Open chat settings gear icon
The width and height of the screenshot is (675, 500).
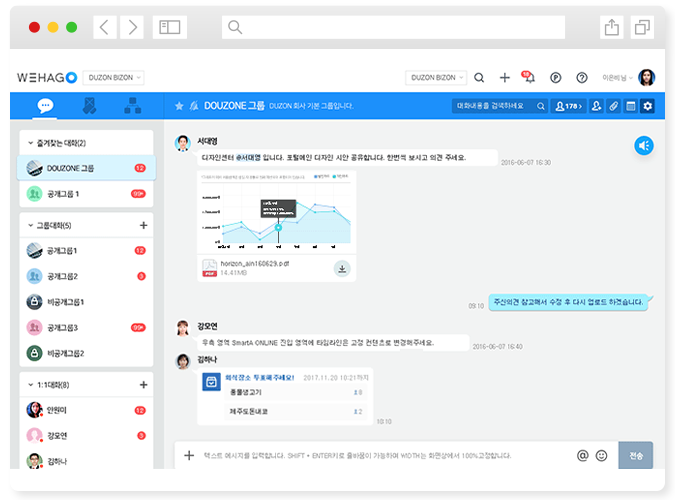647,106
